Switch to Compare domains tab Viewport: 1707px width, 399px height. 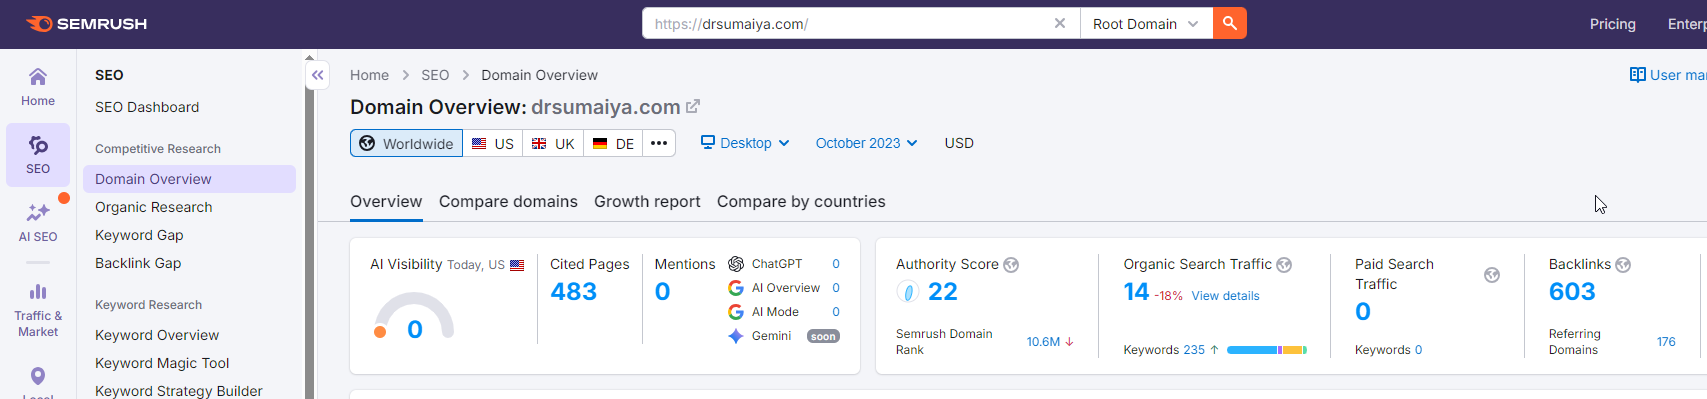508,201
